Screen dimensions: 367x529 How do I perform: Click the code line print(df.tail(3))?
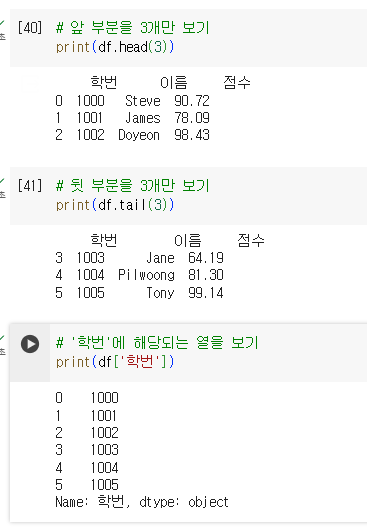point(115,205)
